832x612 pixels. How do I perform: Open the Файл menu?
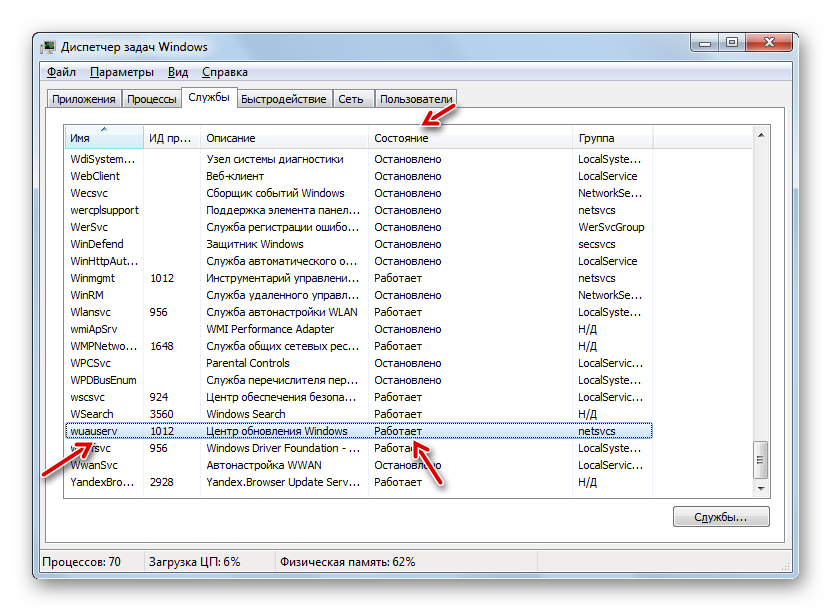(x=61, y=72)
